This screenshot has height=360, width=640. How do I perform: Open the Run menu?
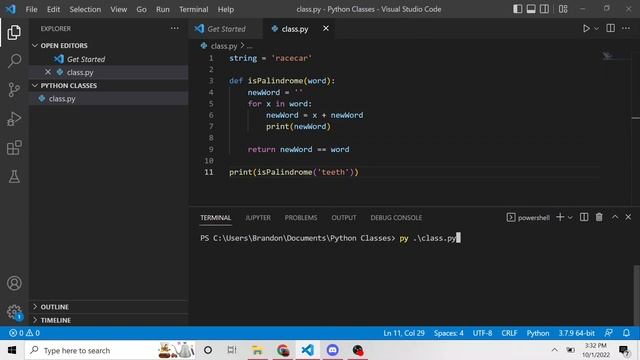pyautogui.click(x=162, y=9)
